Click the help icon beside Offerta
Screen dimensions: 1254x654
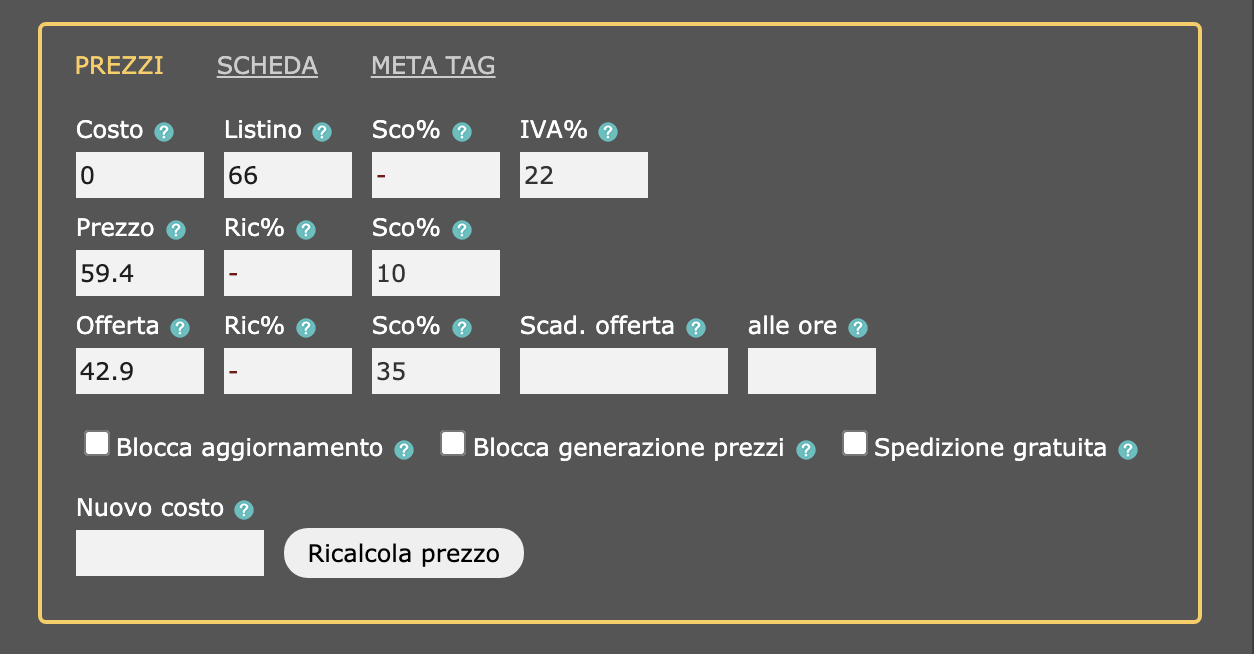click(180, 328)
